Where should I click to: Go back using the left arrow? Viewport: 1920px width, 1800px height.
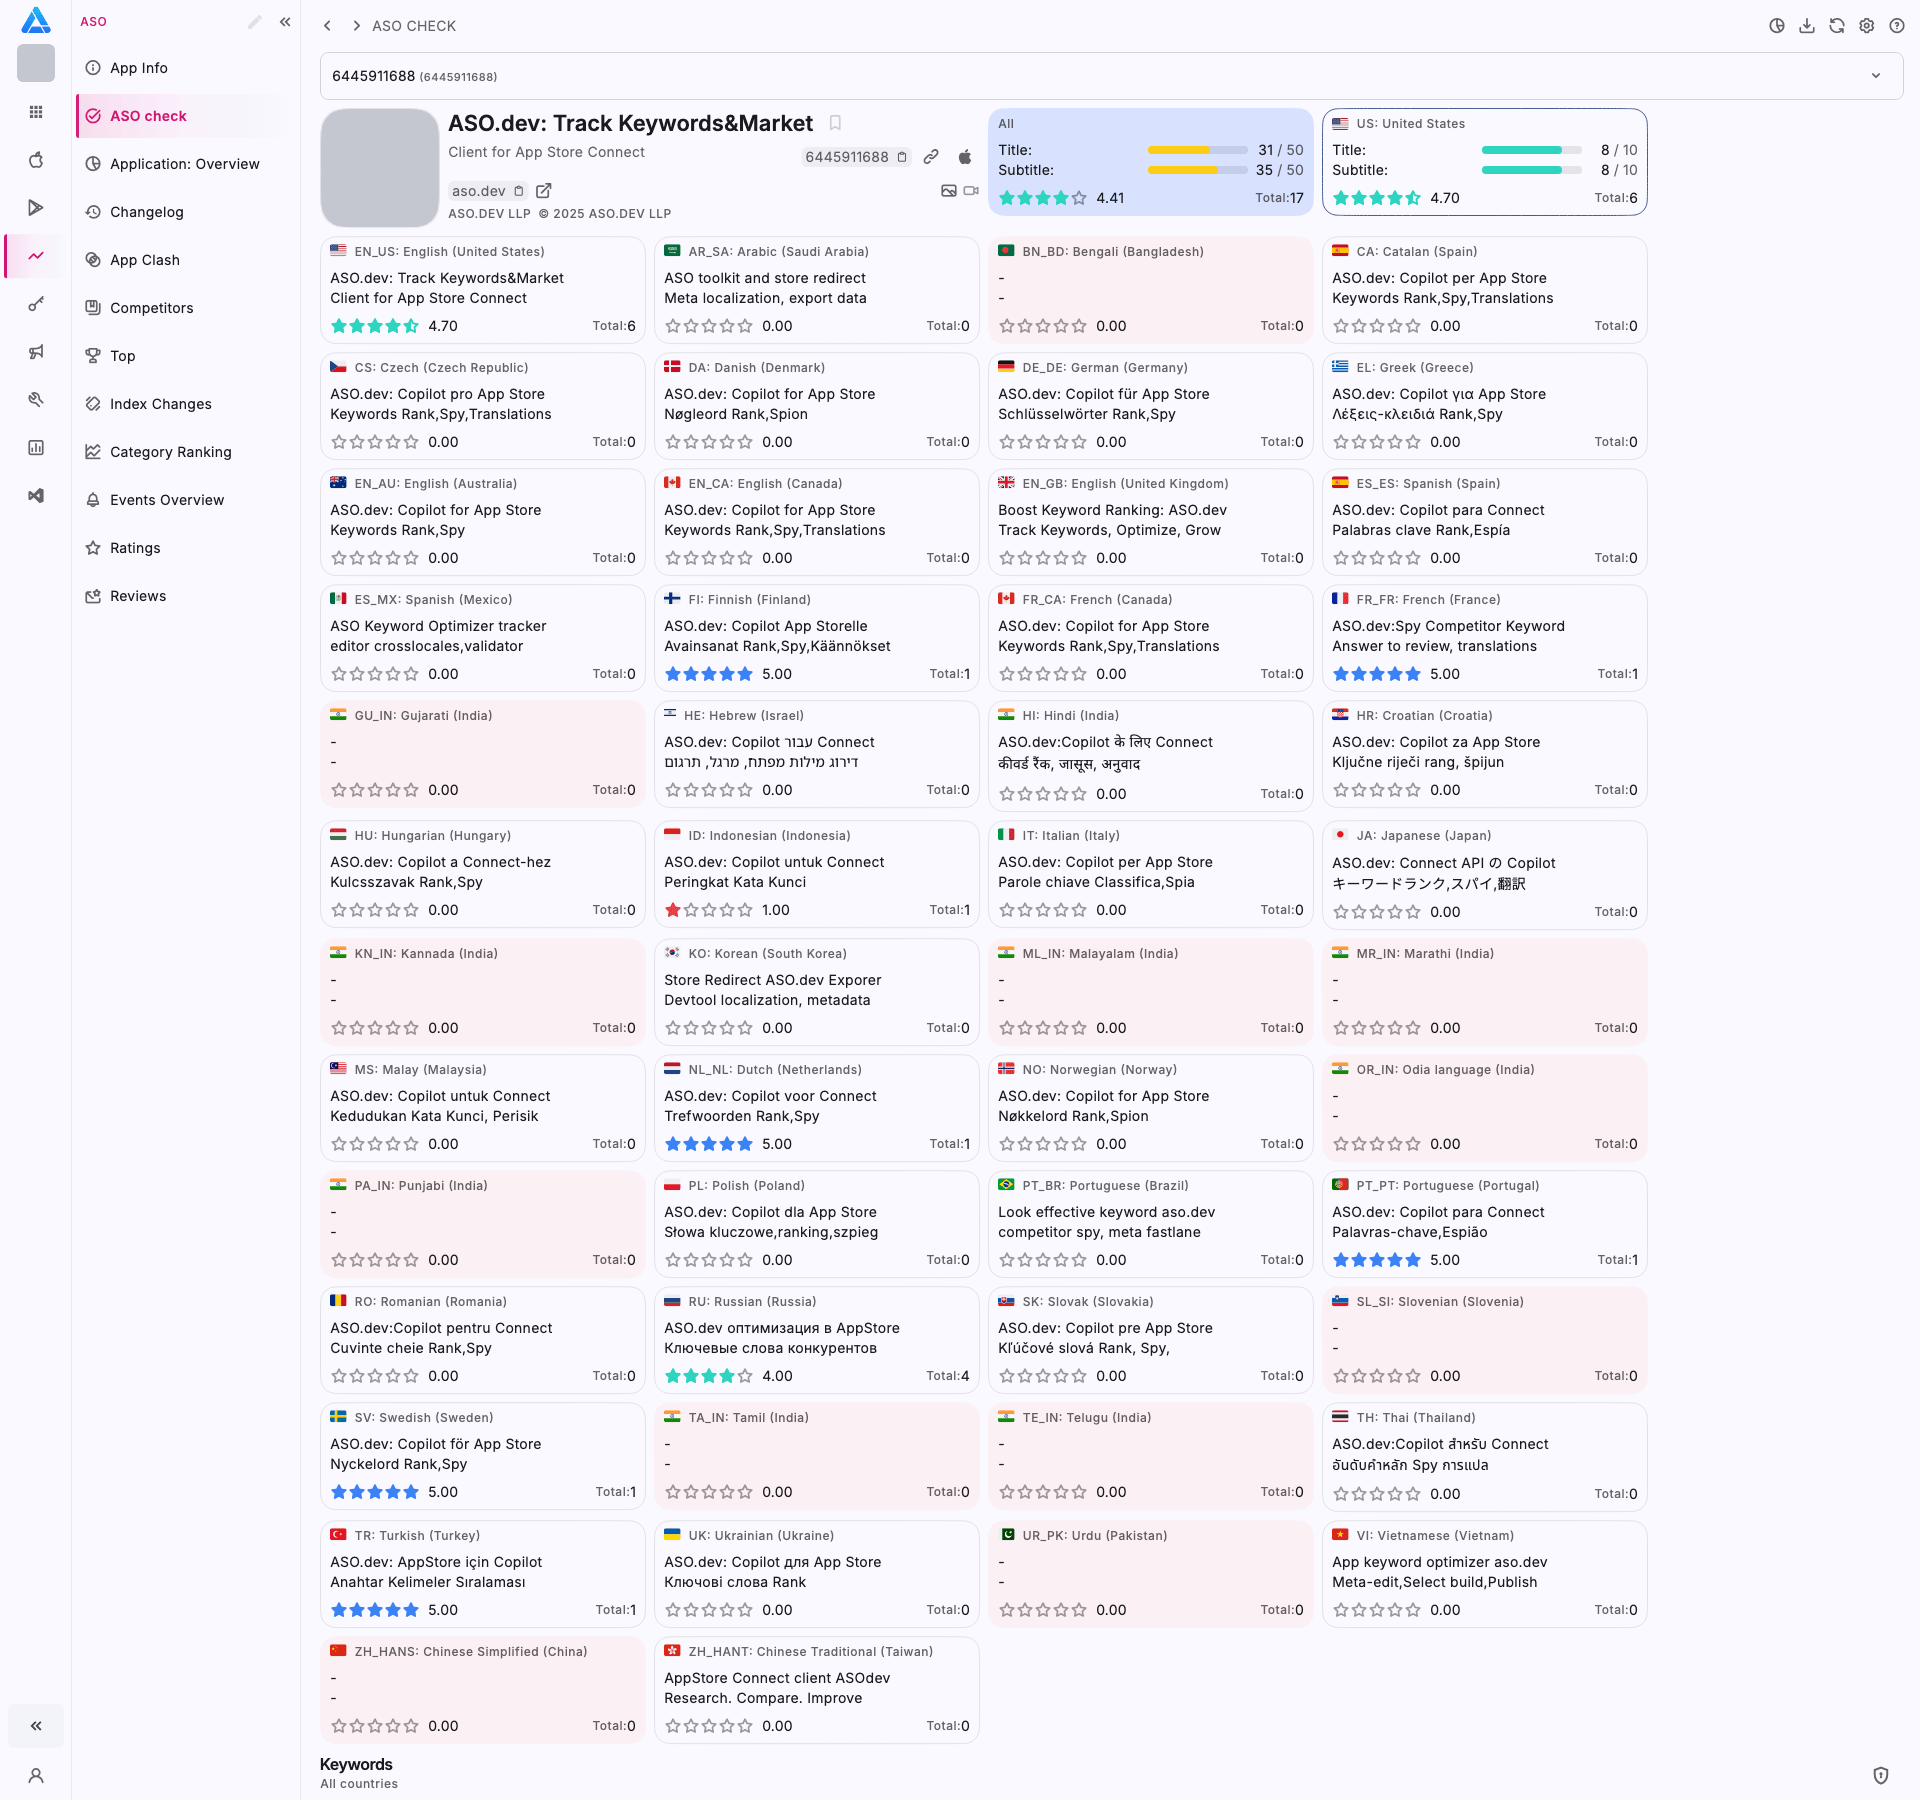coord(327,26)
